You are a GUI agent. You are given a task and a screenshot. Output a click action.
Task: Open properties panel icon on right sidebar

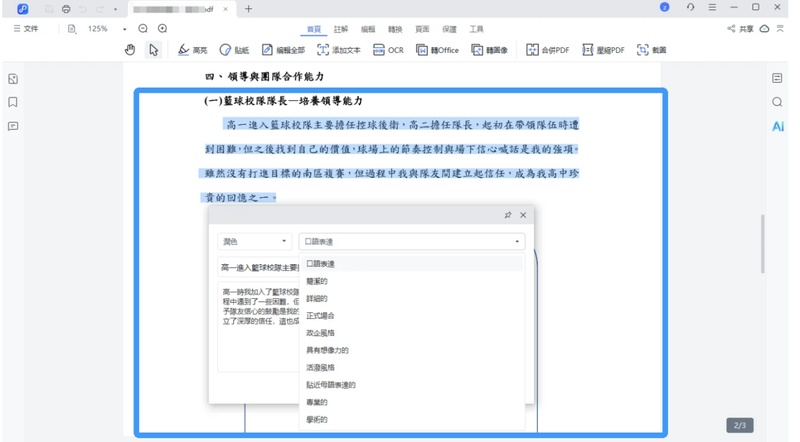pos(777,78)
